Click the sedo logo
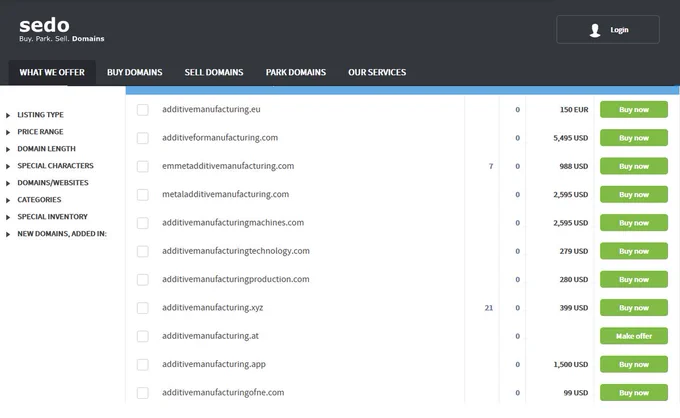680x418 pixels. [x=62, y=30]
